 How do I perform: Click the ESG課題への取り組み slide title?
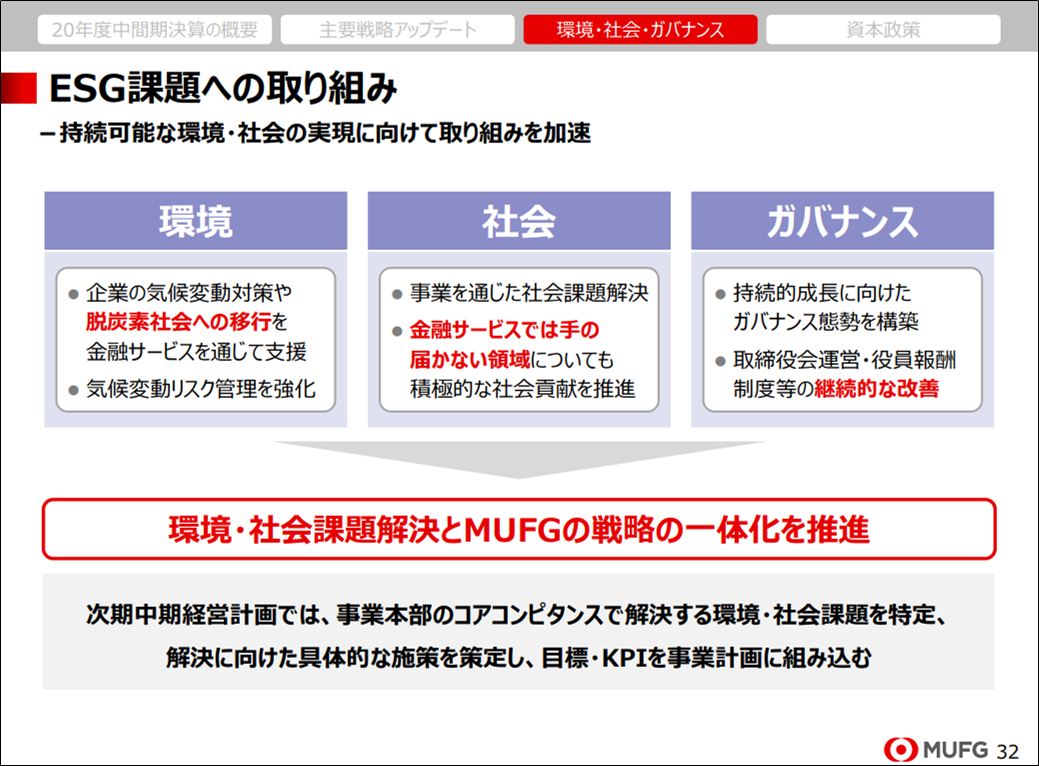point(223,88)
